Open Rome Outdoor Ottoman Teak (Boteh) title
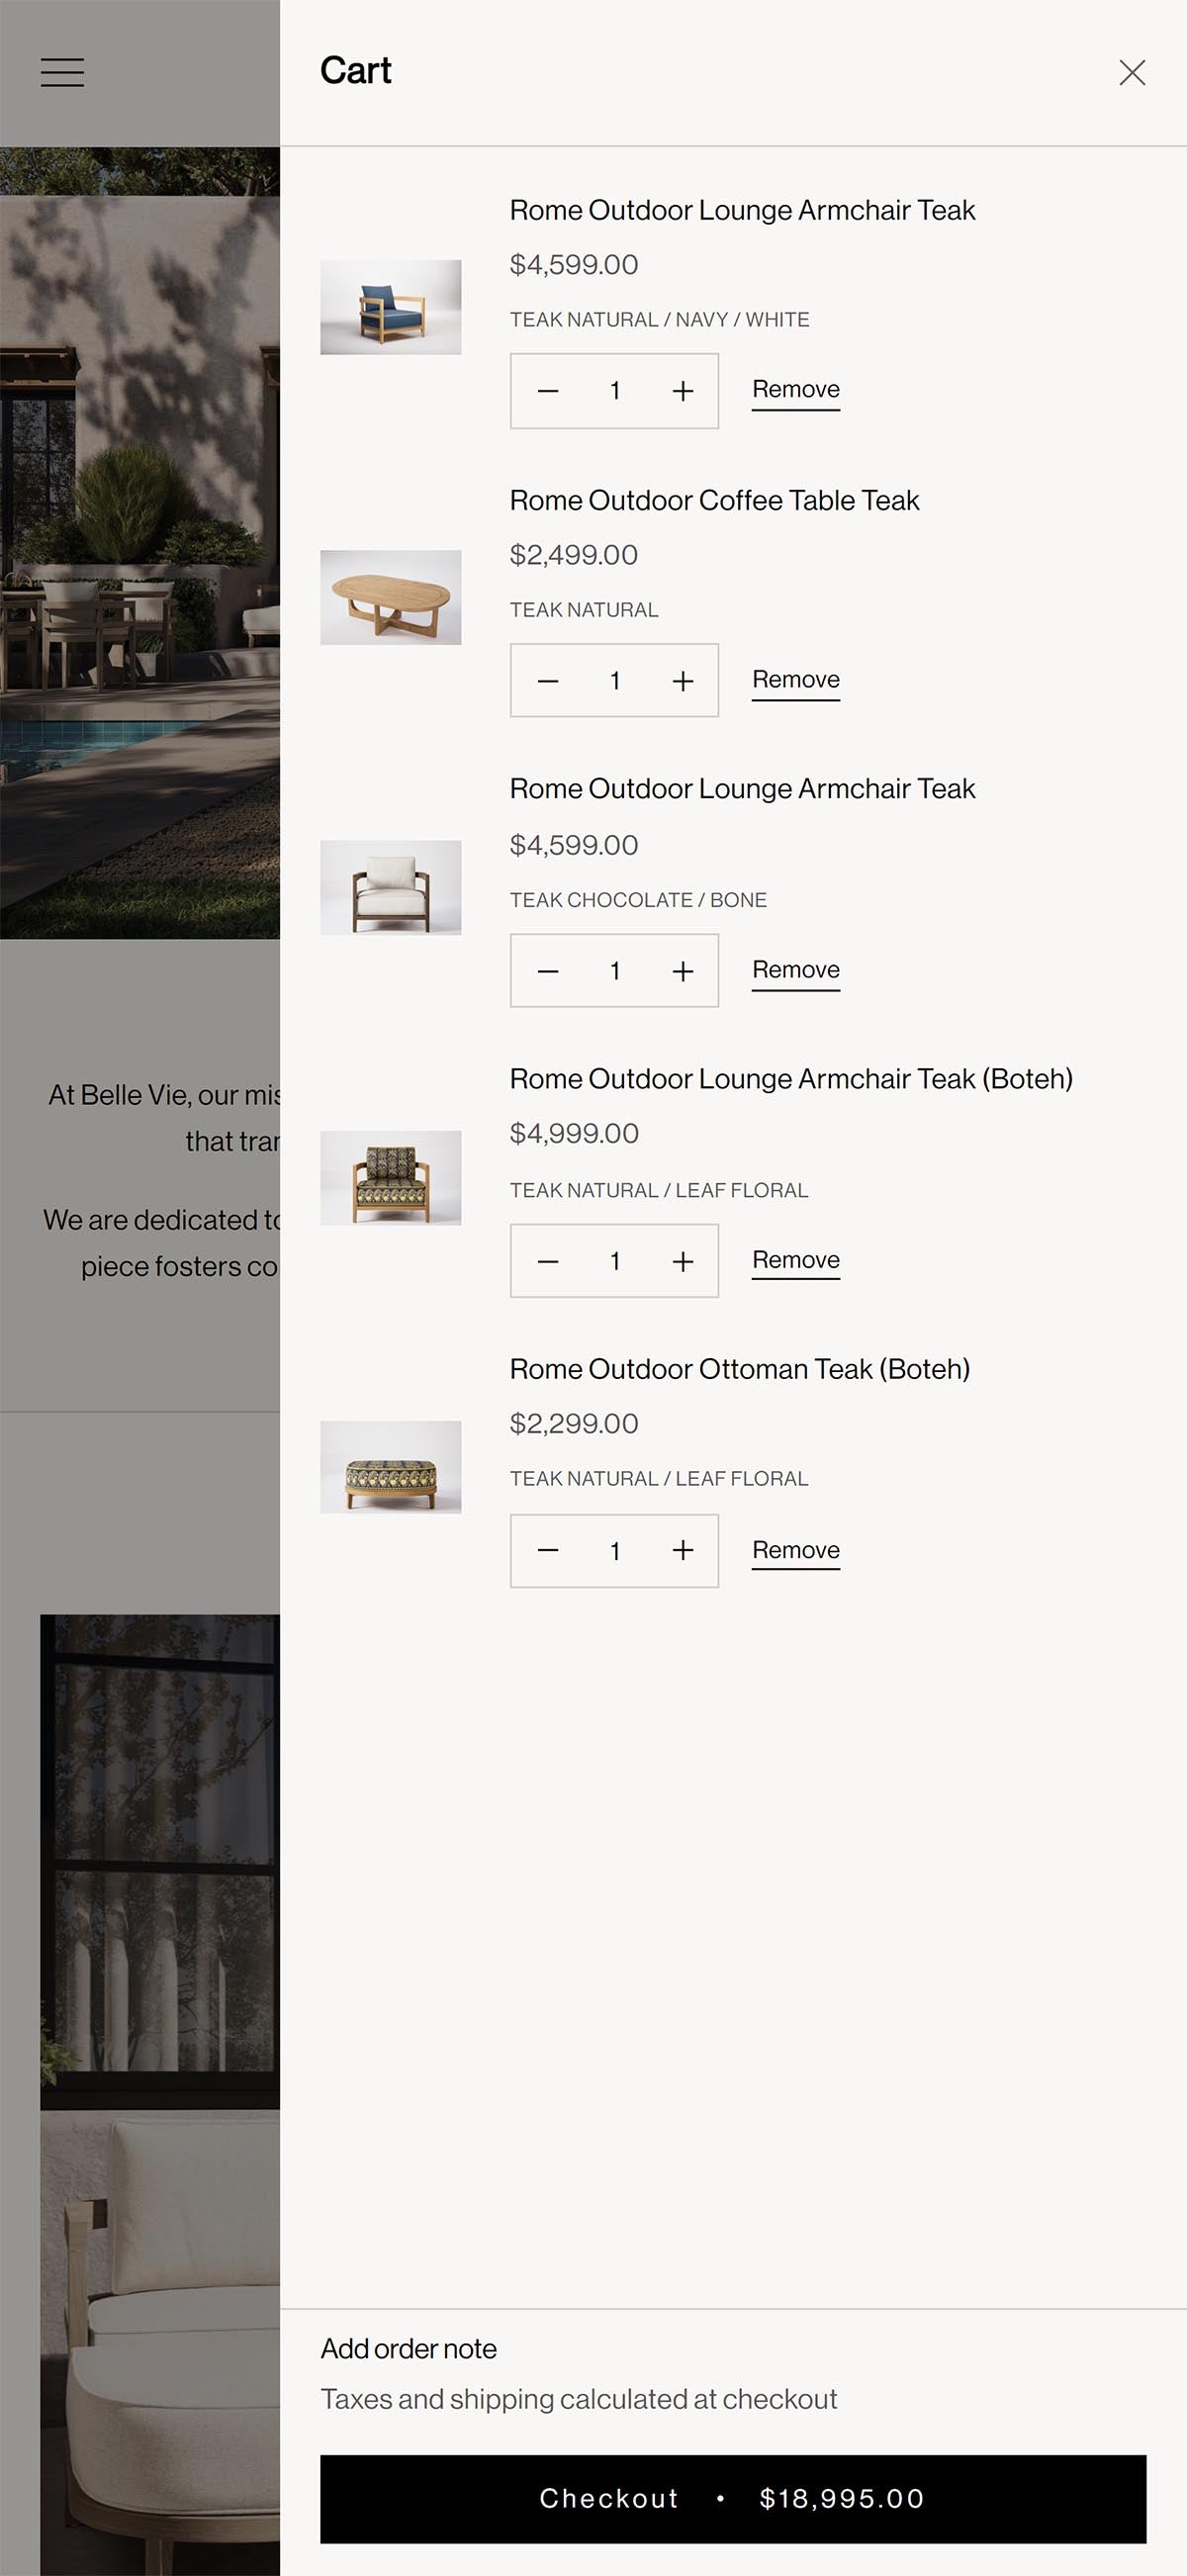 click(739, 1368)
